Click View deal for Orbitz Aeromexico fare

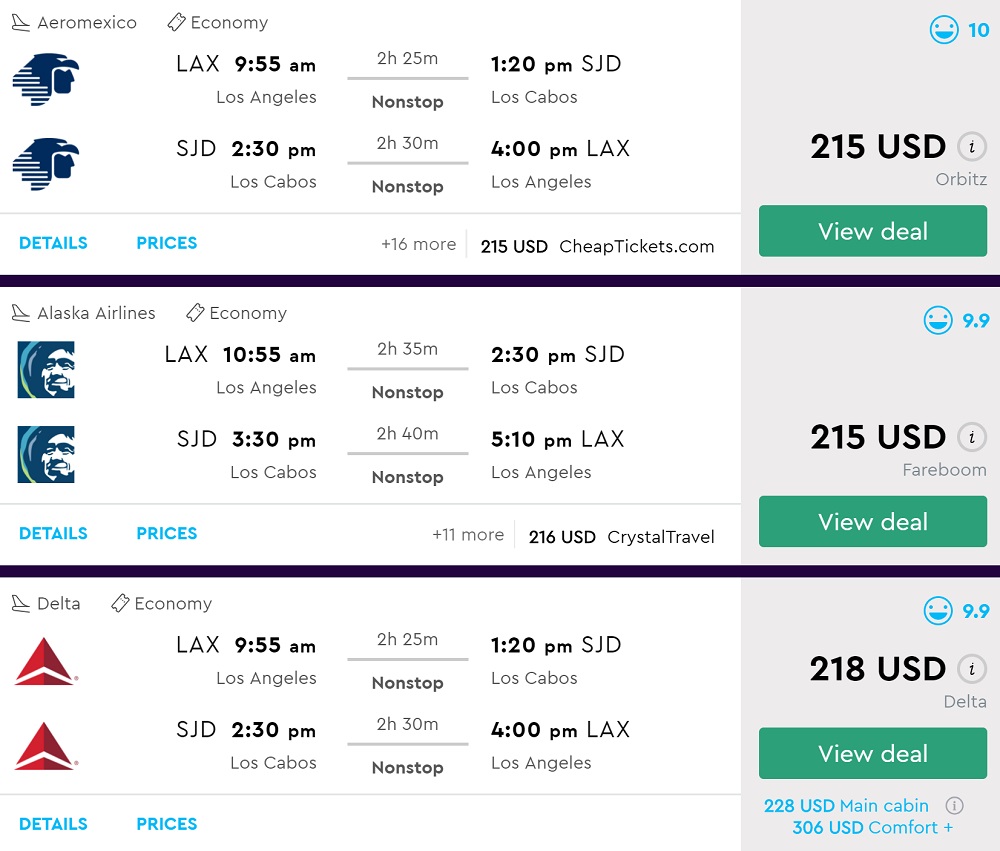pos(872,232)
